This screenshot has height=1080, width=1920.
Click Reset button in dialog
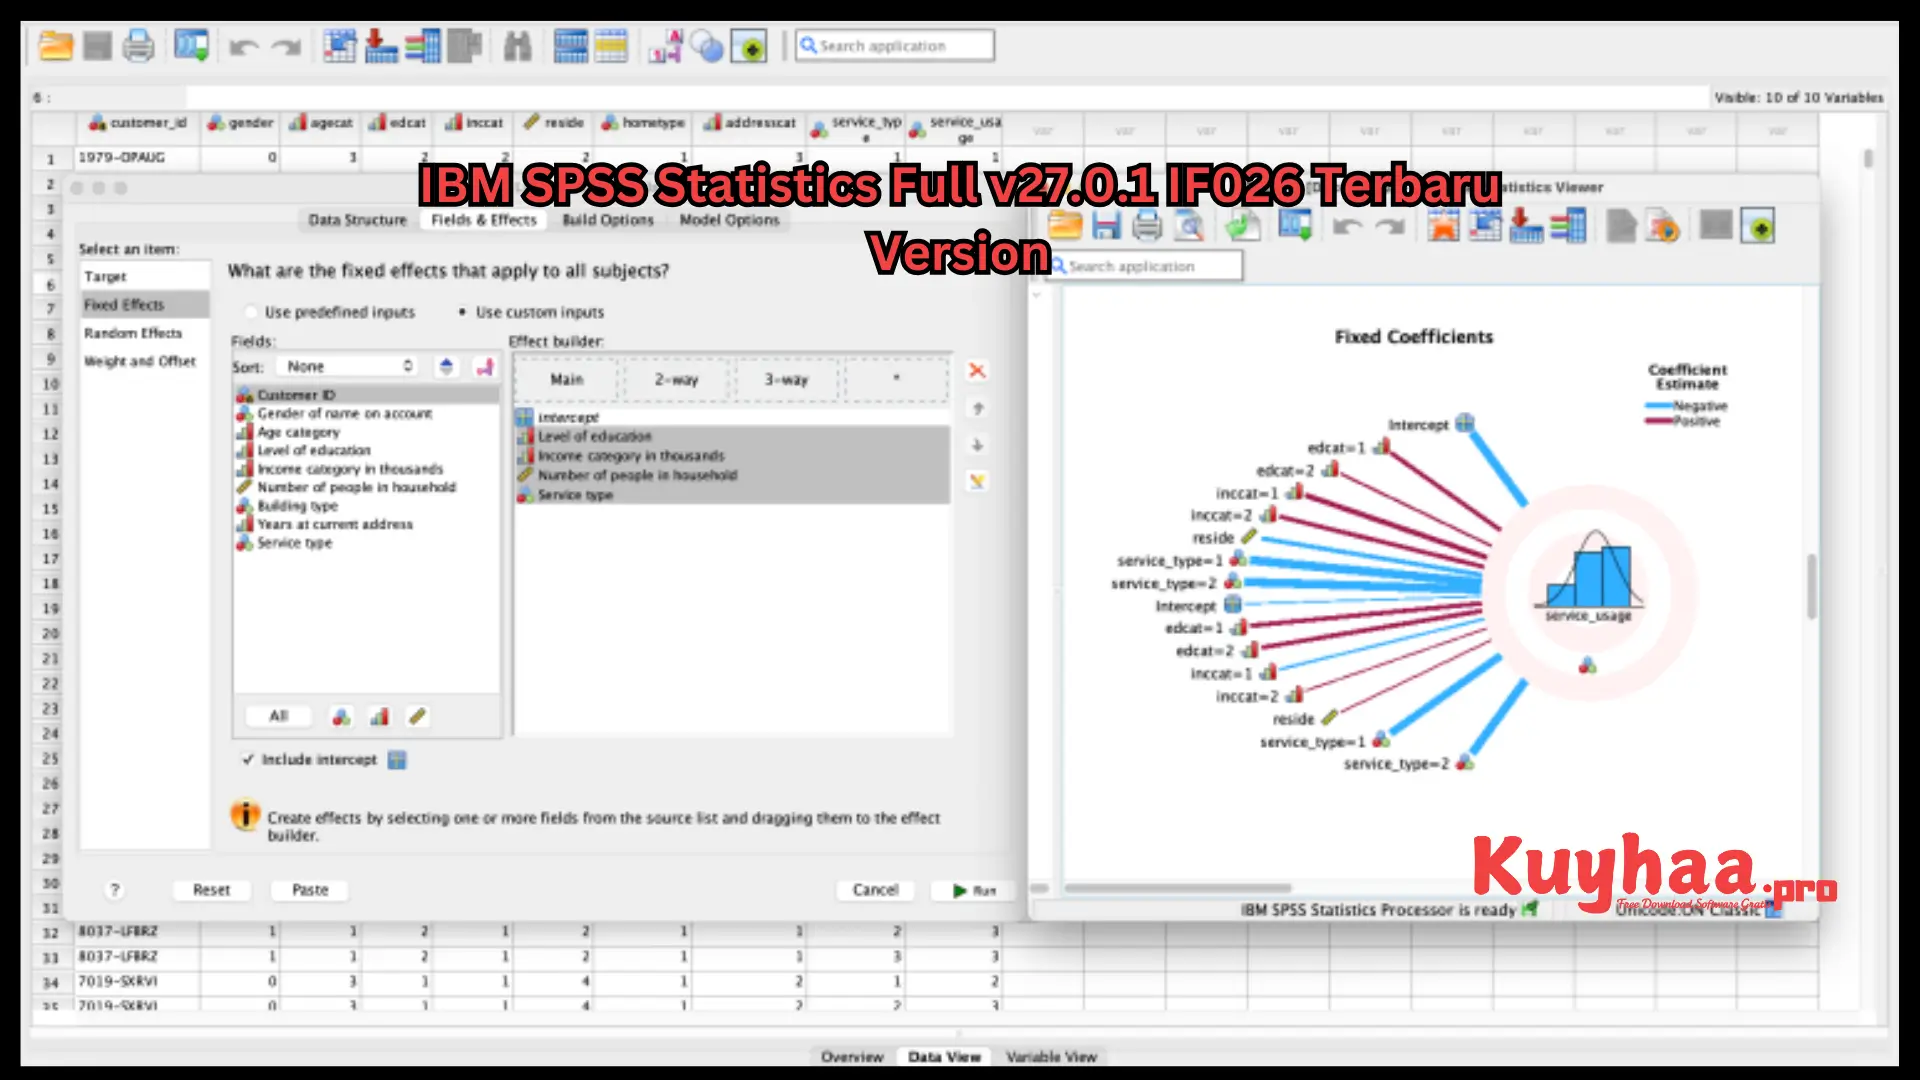pos(211,890)
